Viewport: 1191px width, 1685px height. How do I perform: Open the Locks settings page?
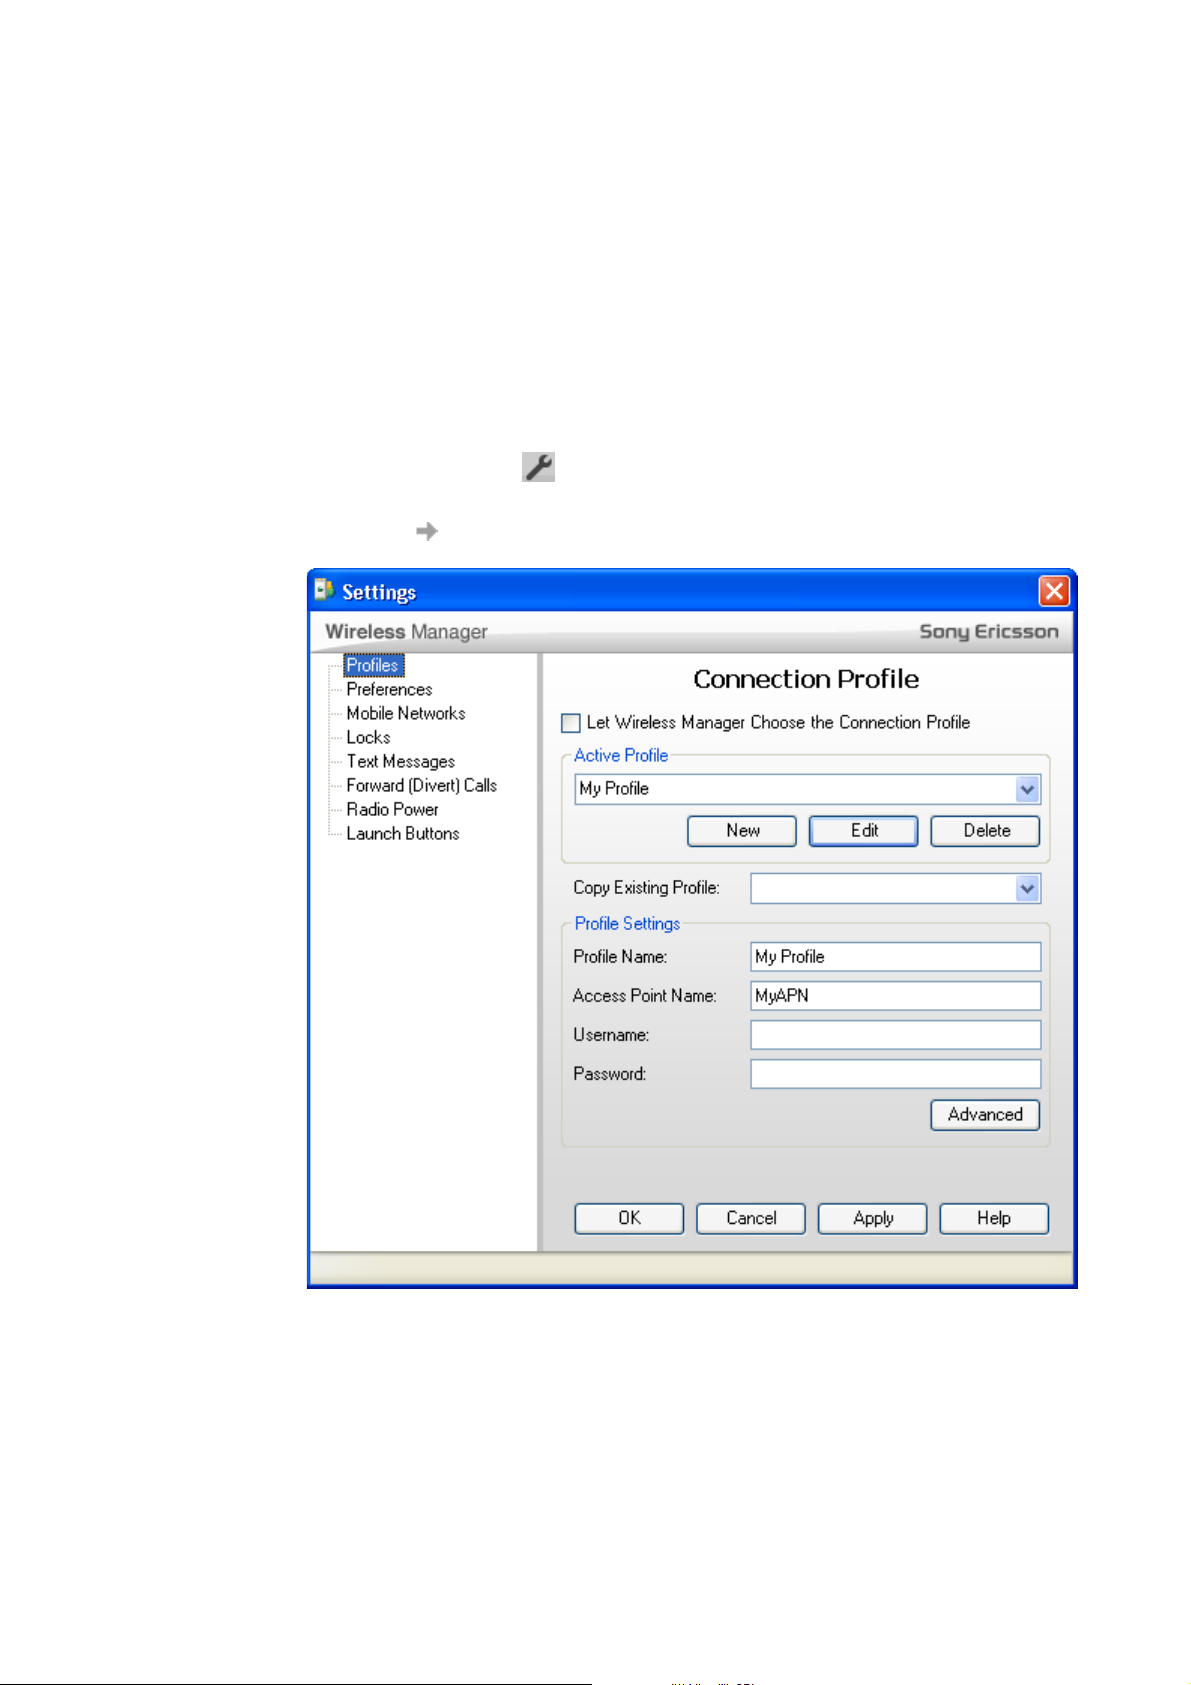[368, 737]
